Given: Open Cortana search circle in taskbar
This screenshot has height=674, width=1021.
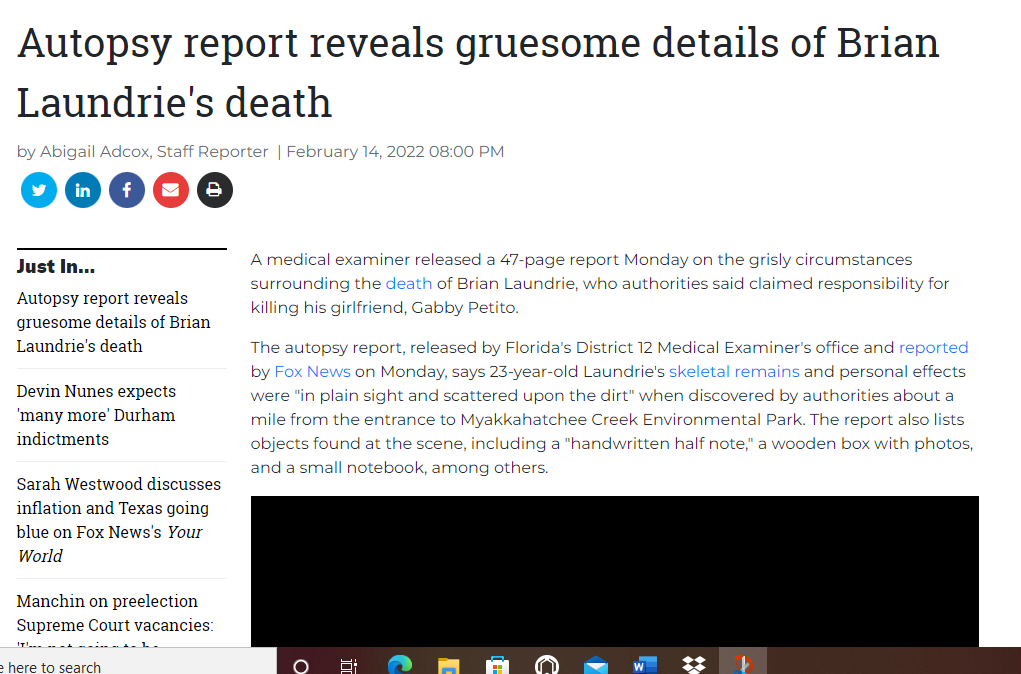Looking at the screenshot, I should 301,665.
